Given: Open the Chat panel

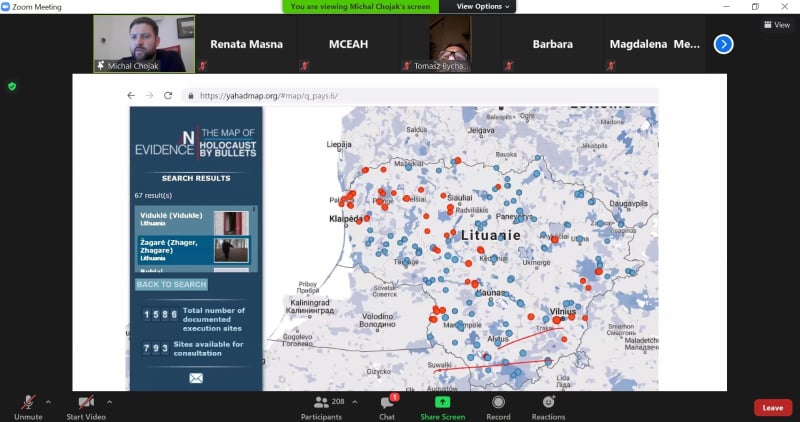Looking at the screenshot, I should (387, 407).
